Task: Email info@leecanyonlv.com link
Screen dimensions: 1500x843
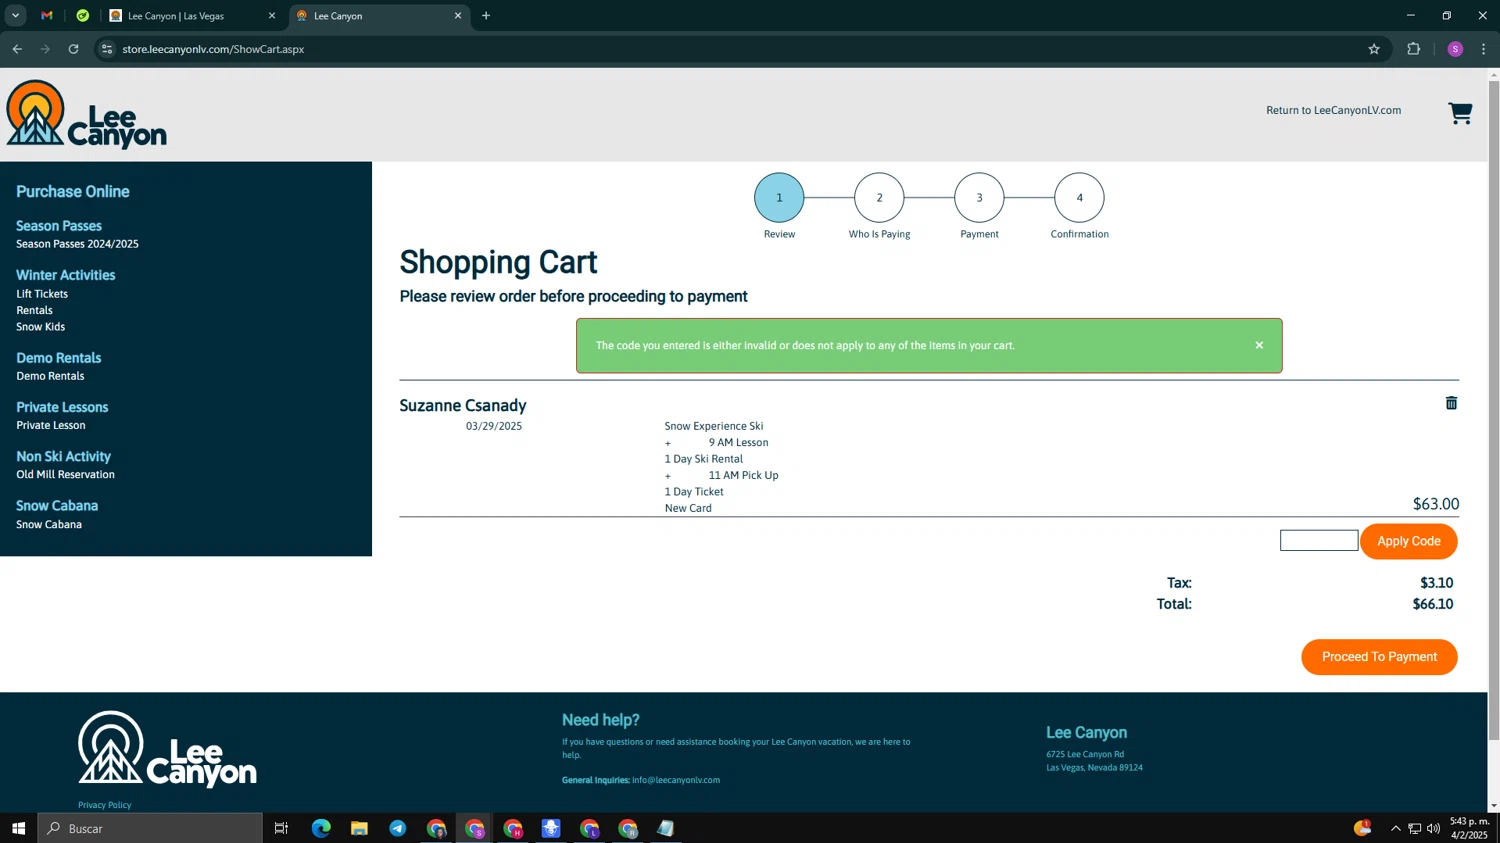Action: pos(676,780)
